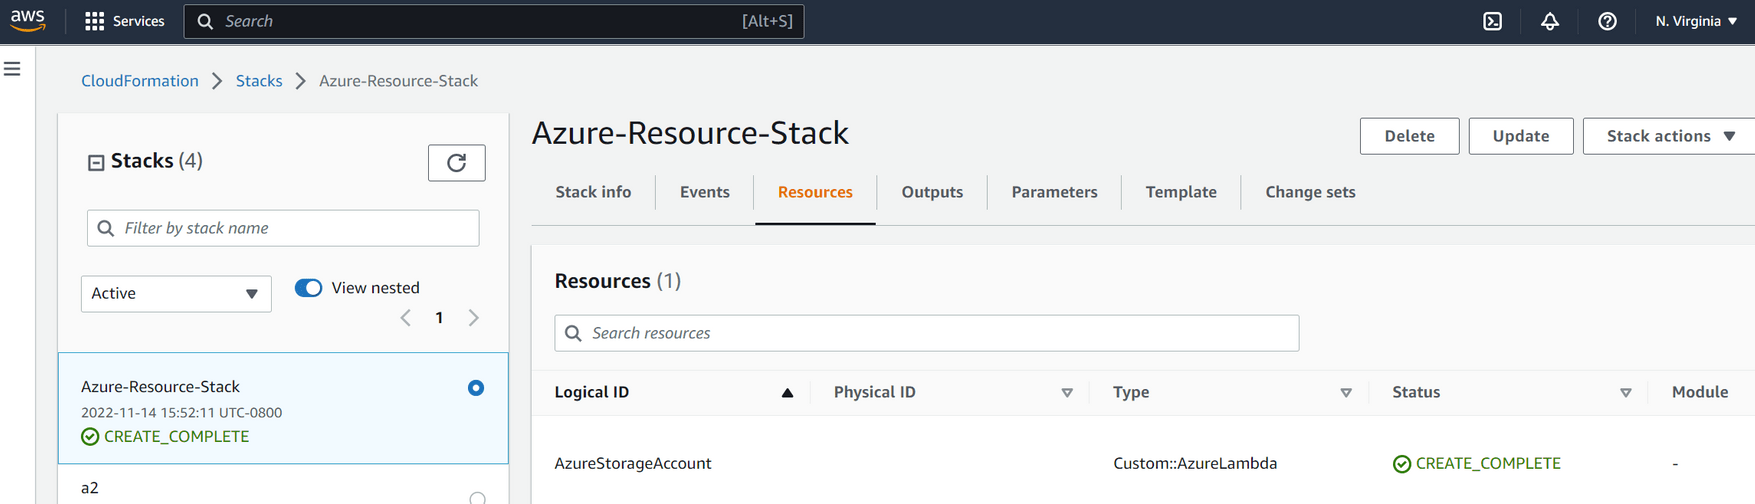Expand the Stack actions dropdown
Viewport: 1755px width, 504px height.
pyautogui.click(x=1669, y=136)
